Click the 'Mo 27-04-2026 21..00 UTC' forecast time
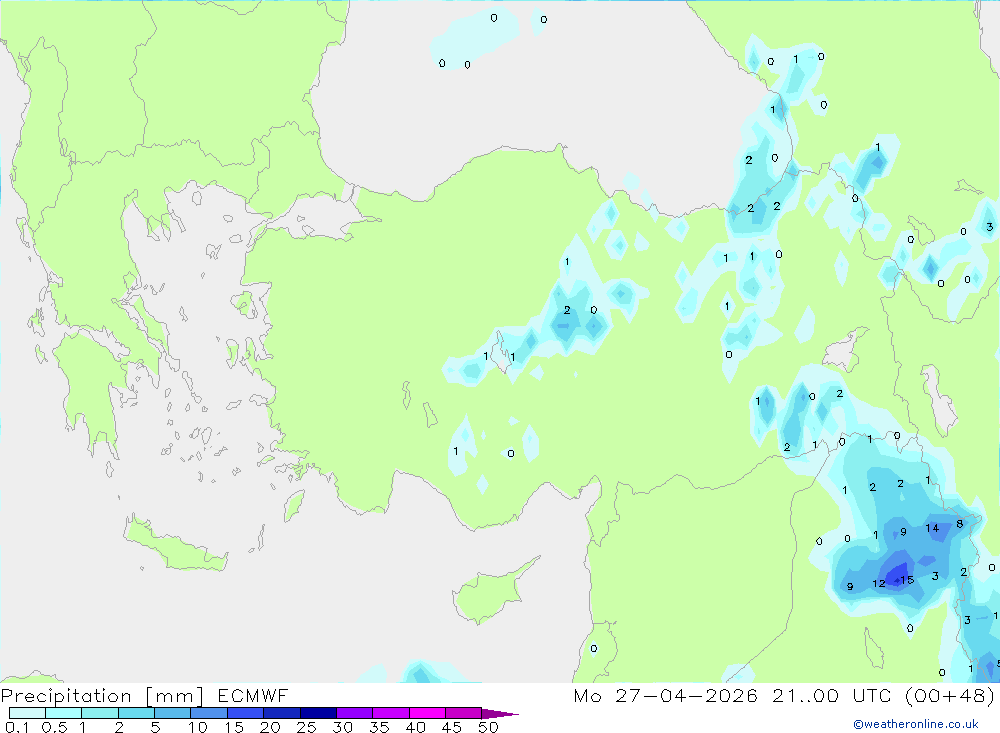The width and height of the screenshot is (1000, 733). click(x=732, y=695)
